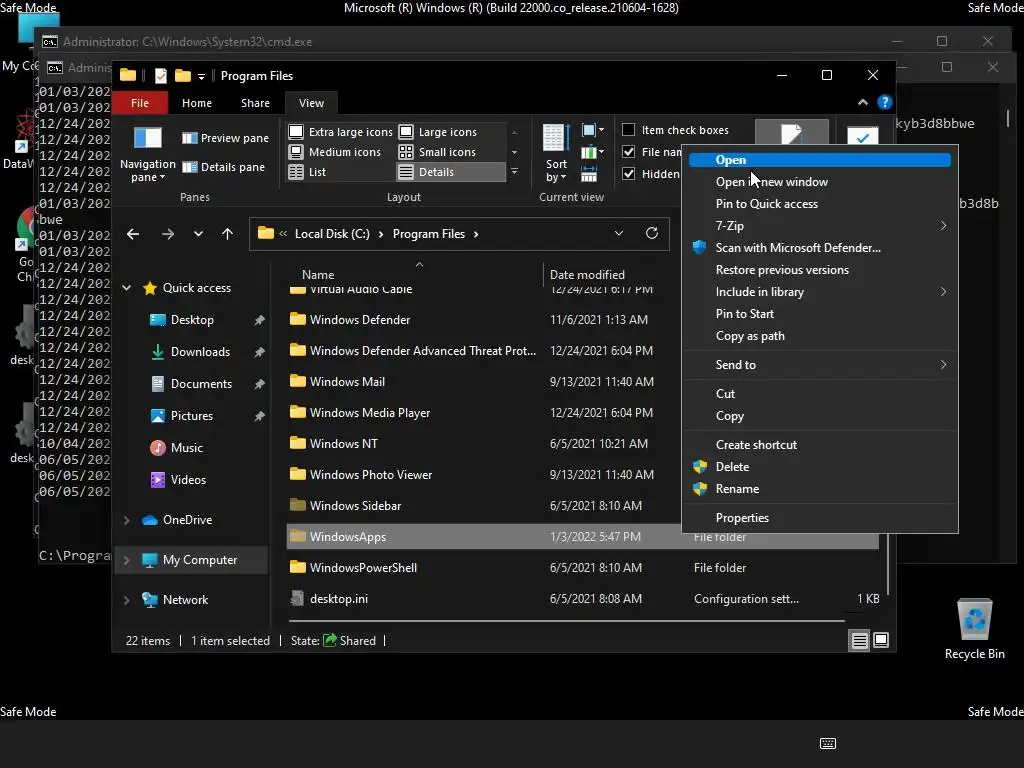The image size is (1024, 768).
Task: Click the Properties quick access toolbar icon
Action: tap(161, 76)
